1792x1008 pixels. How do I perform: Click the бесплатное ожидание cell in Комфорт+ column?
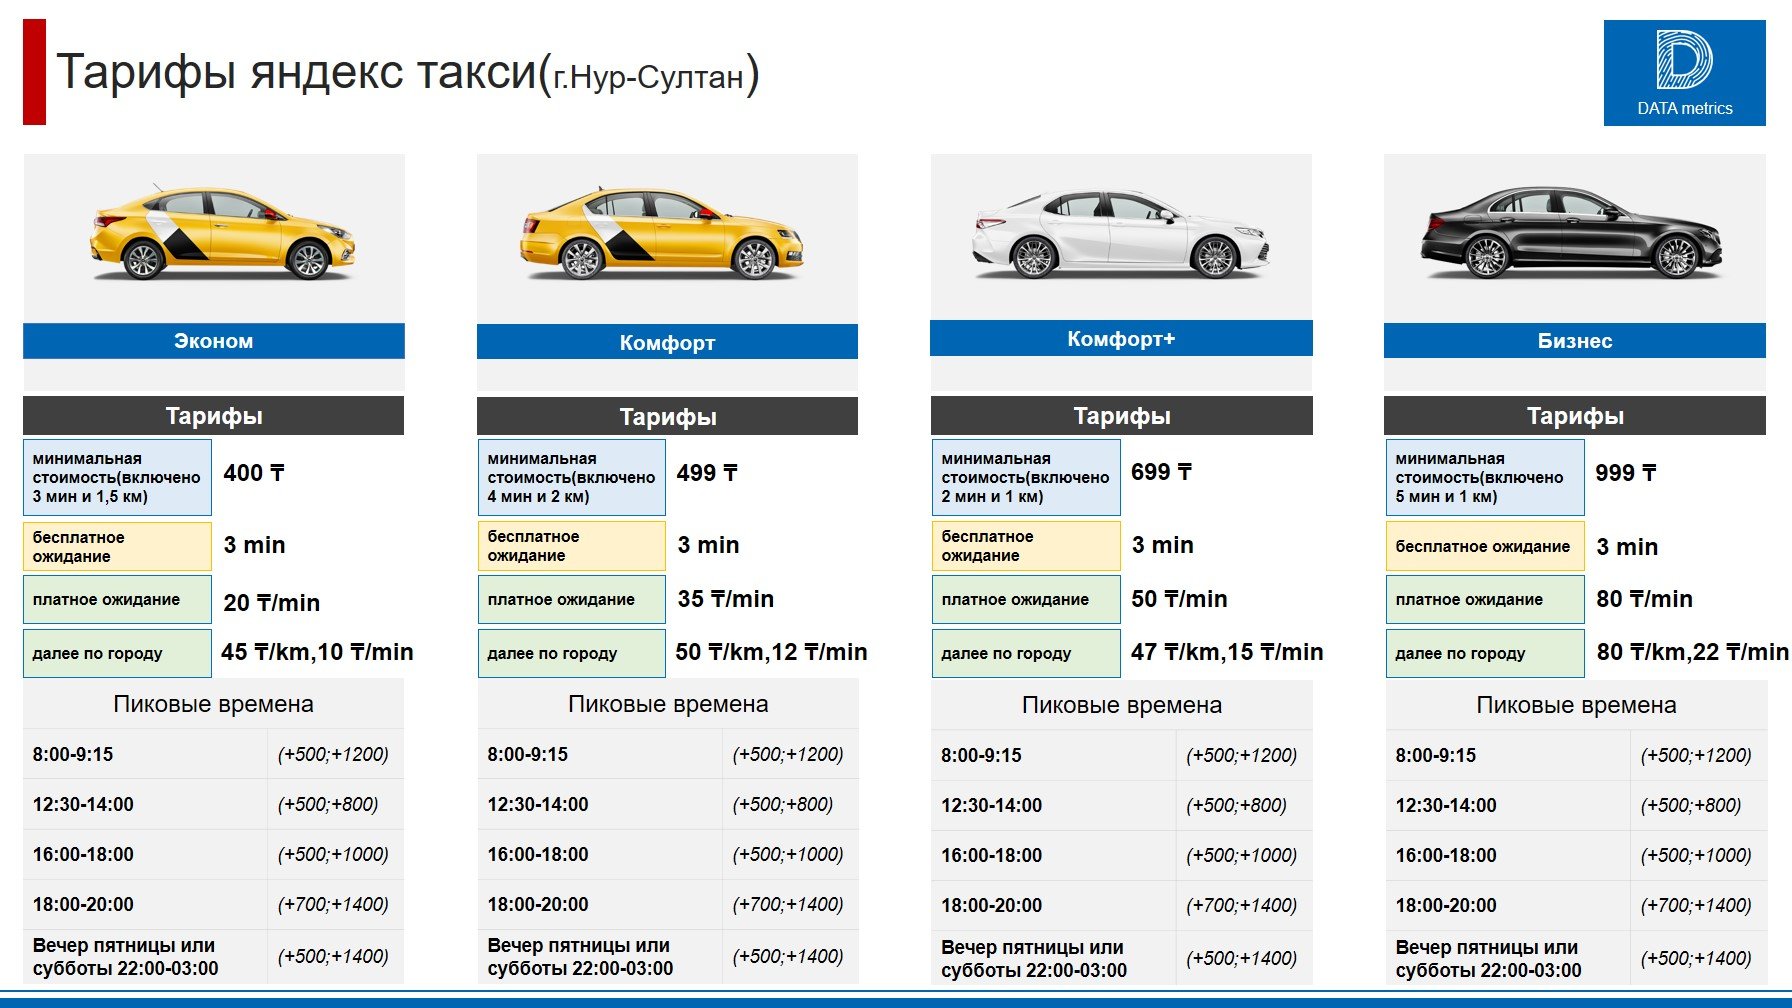click(1025, 546)
